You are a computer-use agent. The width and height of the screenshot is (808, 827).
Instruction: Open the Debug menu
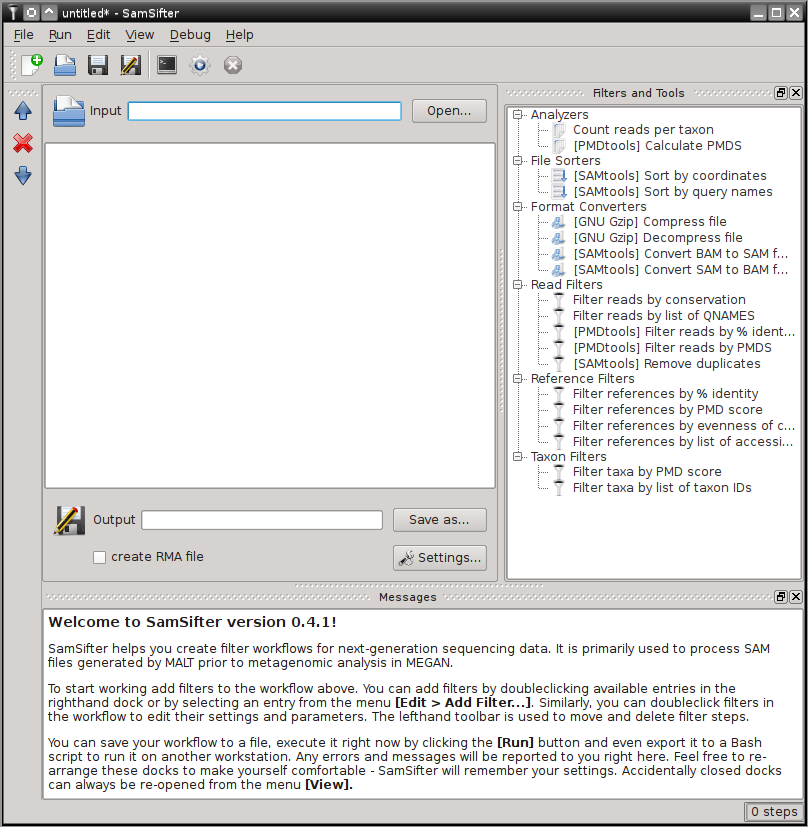click(x=190, y=34)
